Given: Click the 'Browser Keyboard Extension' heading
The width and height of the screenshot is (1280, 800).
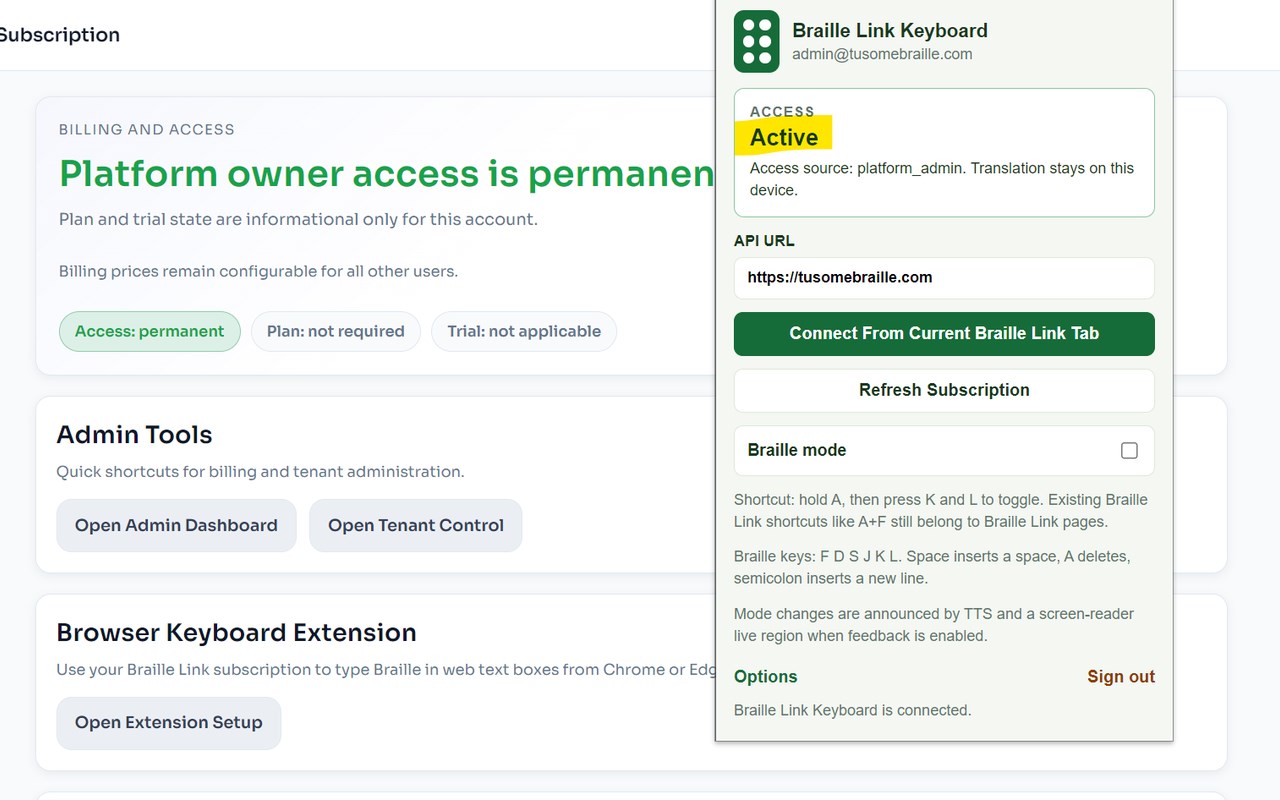Looking at the screenshot, I should tap(236, 633).
